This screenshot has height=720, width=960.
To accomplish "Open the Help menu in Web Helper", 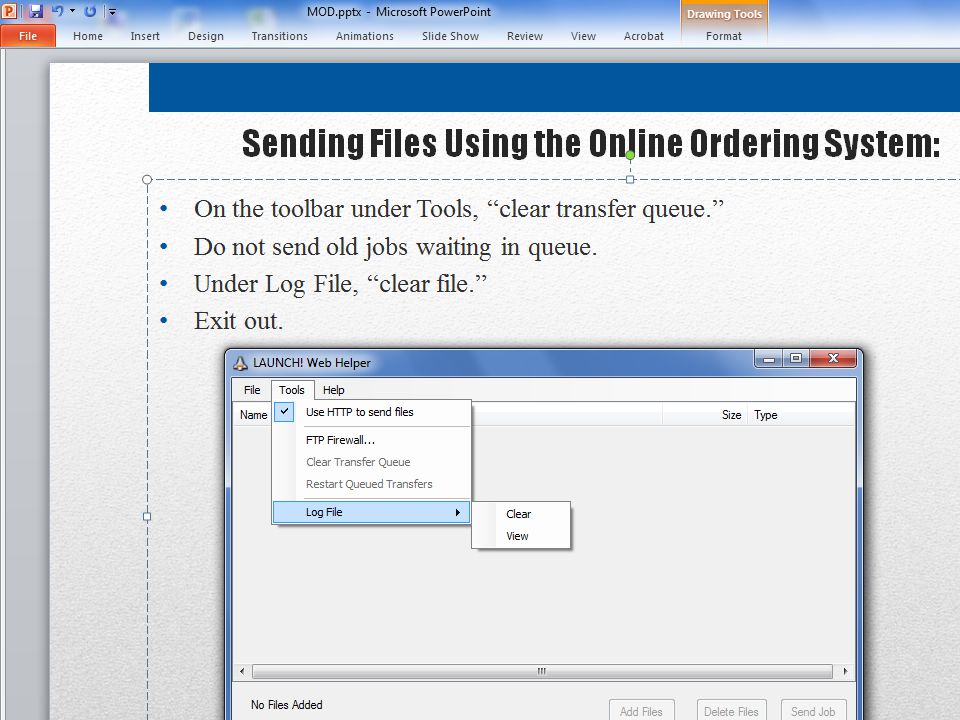I will click(x=334, y=390).
